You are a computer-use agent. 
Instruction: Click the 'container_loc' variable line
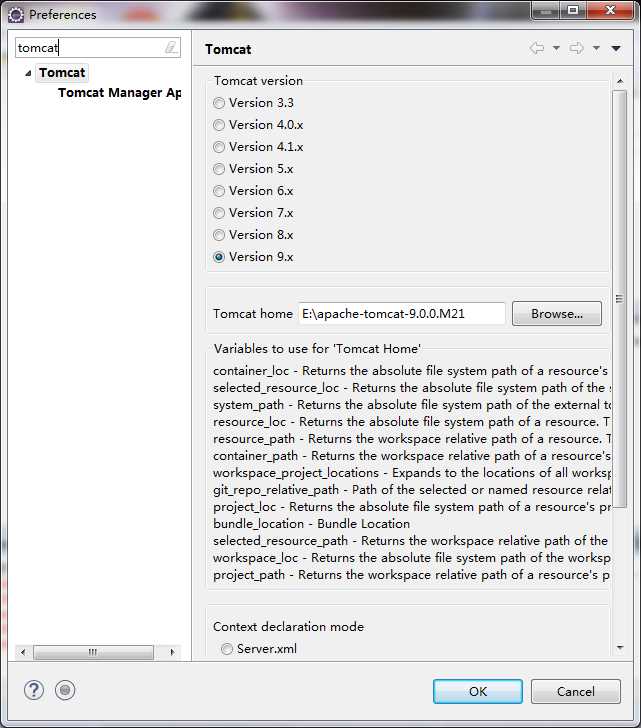tap(410, 371)
